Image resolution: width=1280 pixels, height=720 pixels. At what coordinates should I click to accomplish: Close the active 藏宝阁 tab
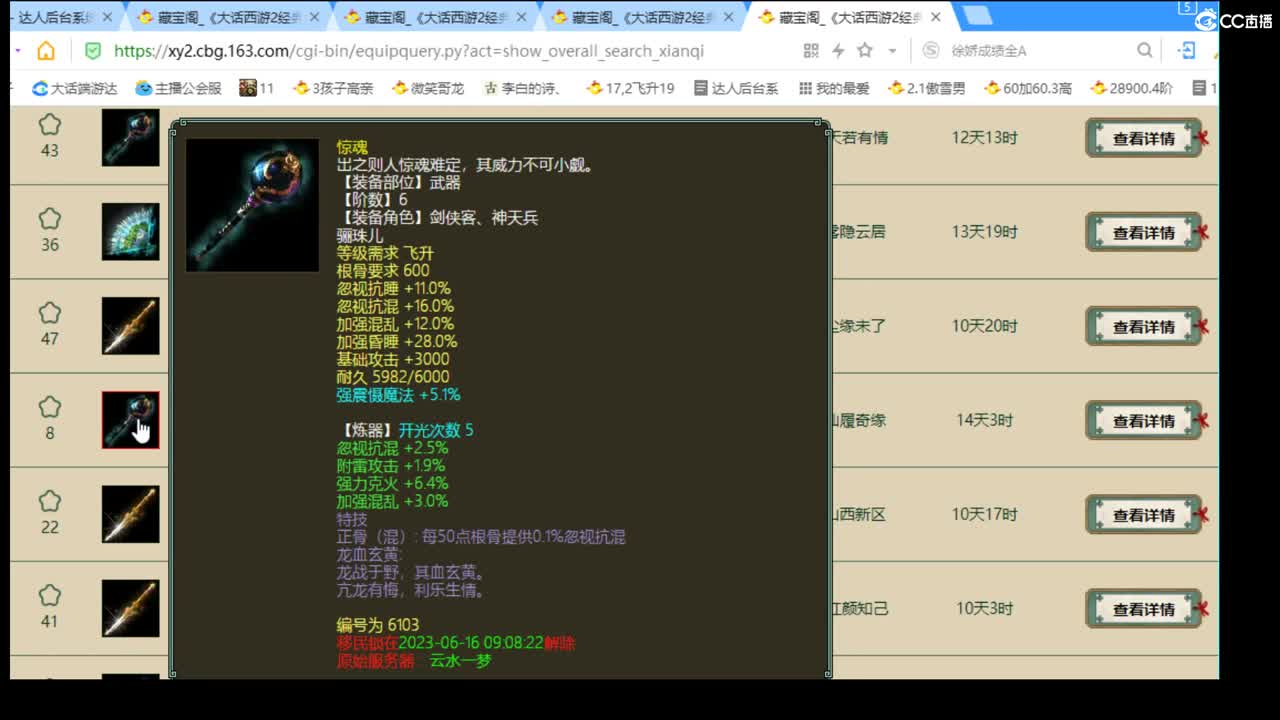pos(936,17)
